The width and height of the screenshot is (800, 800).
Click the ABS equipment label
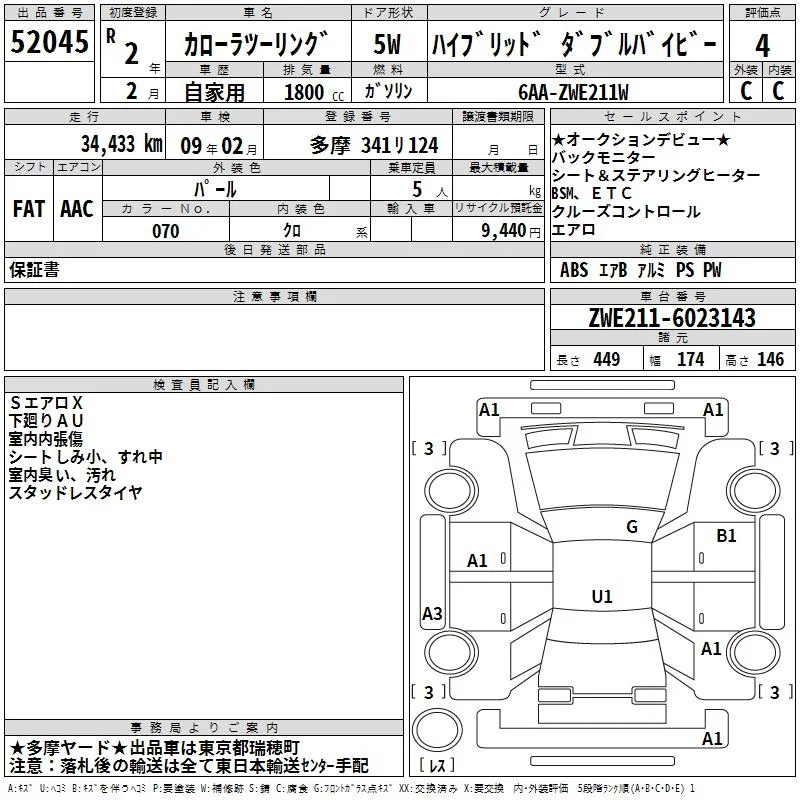point(574,269)
